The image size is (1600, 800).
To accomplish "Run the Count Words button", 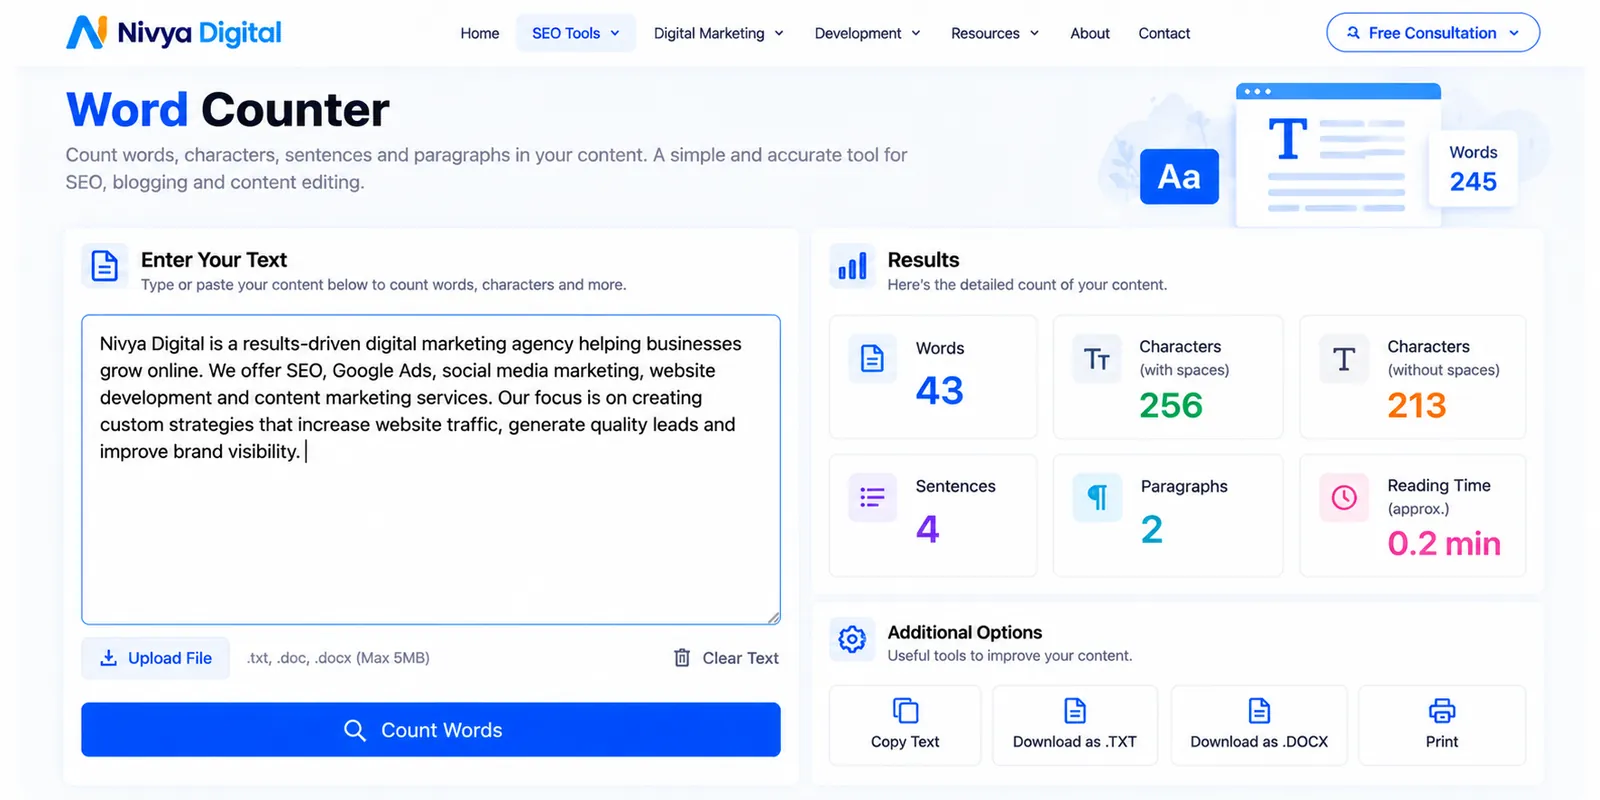I will point(431,730).
